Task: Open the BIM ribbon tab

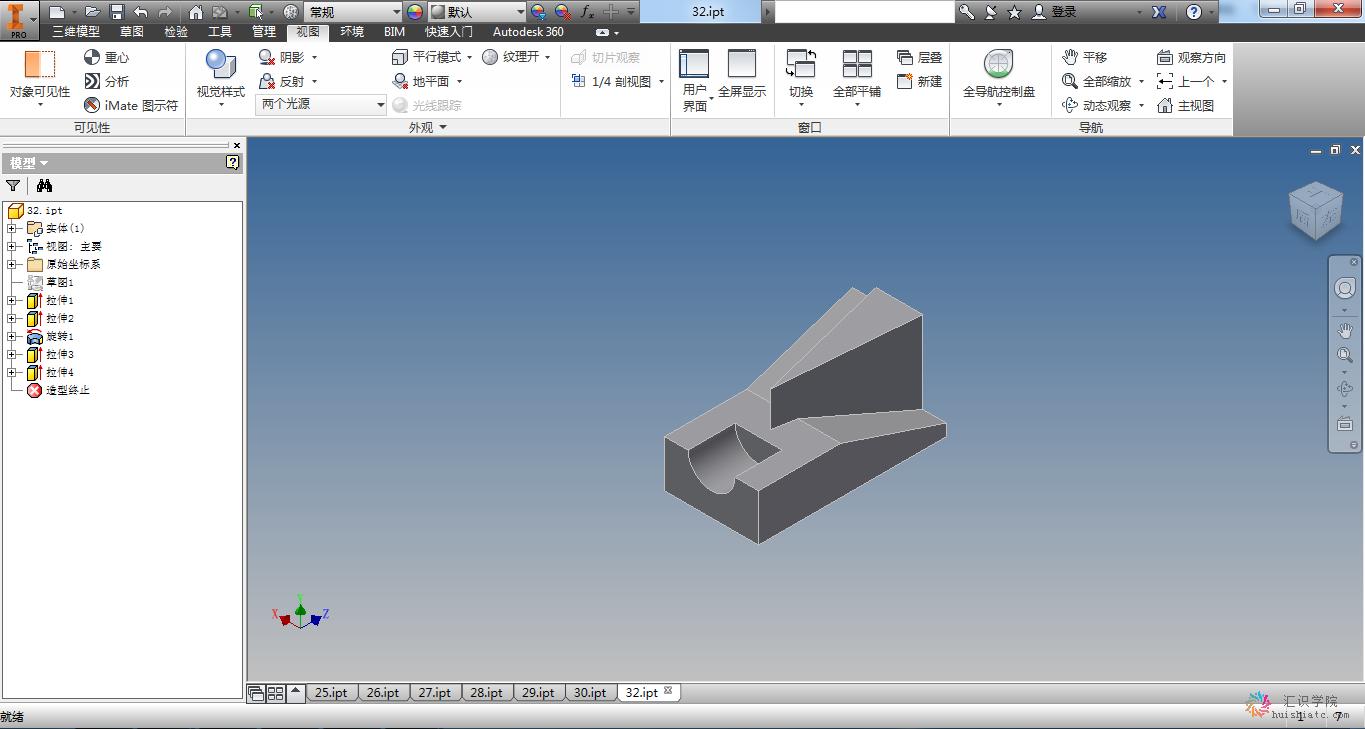Action: click(394, 32)
